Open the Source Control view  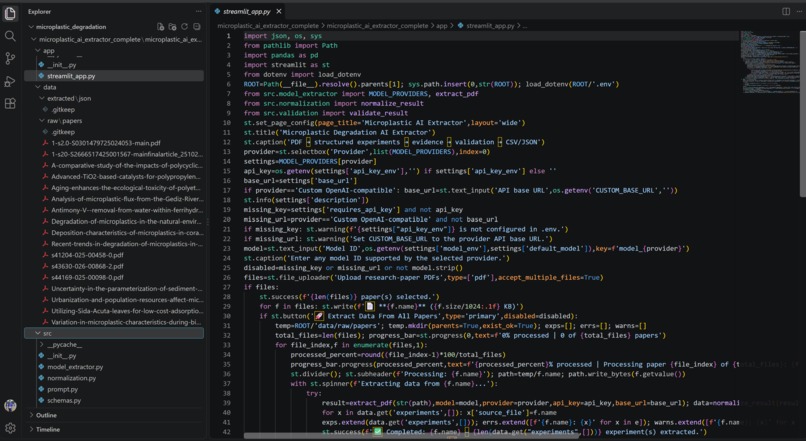[10, 59]
